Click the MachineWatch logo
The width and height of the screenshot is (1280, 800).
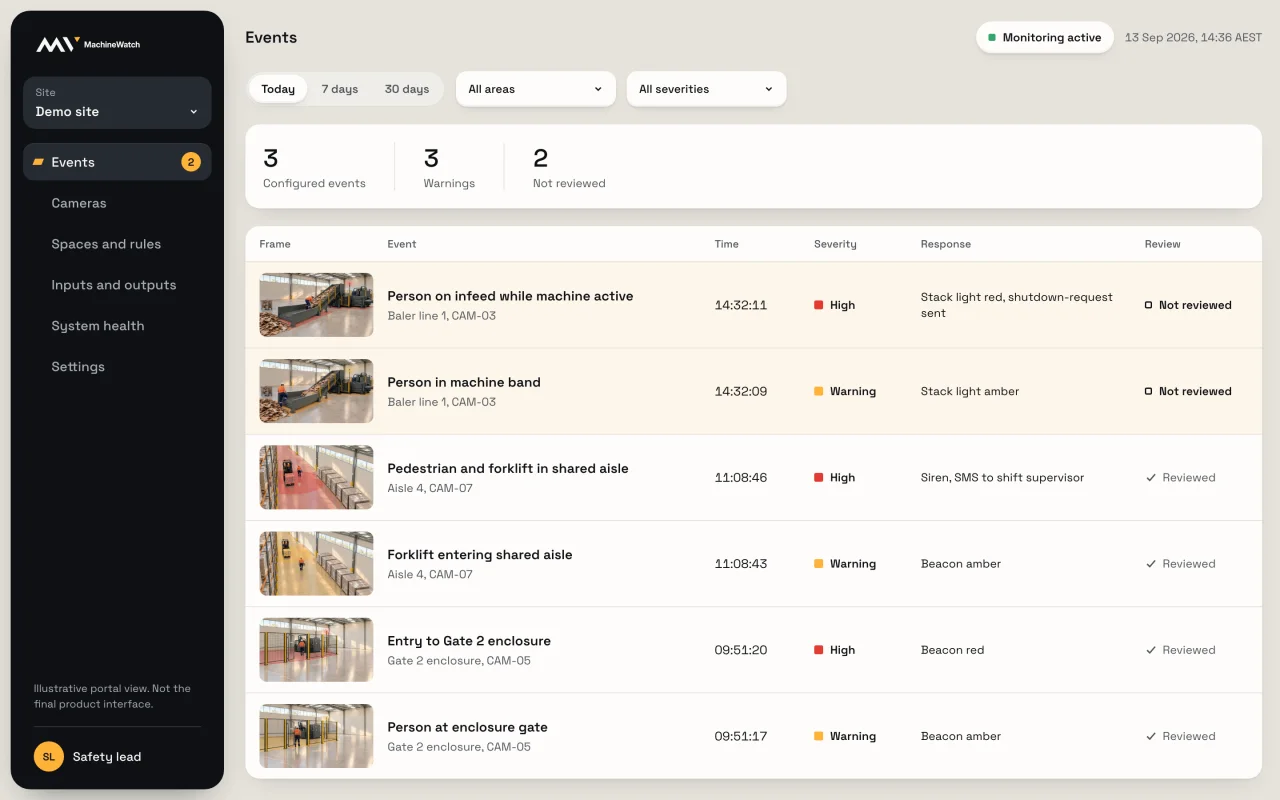89,44
